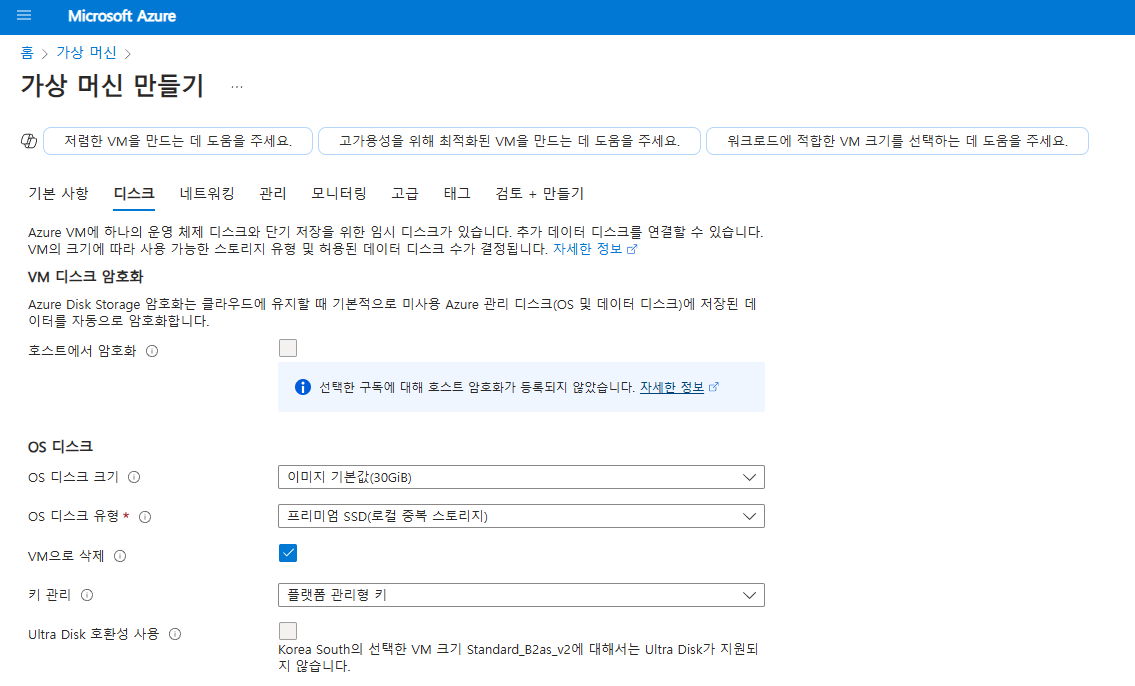Show info tooltip for VM으로 삭제
Image resolution: width=1135 pixels, height=686 pixels.
pyautogui.click(x=120, y=556)
